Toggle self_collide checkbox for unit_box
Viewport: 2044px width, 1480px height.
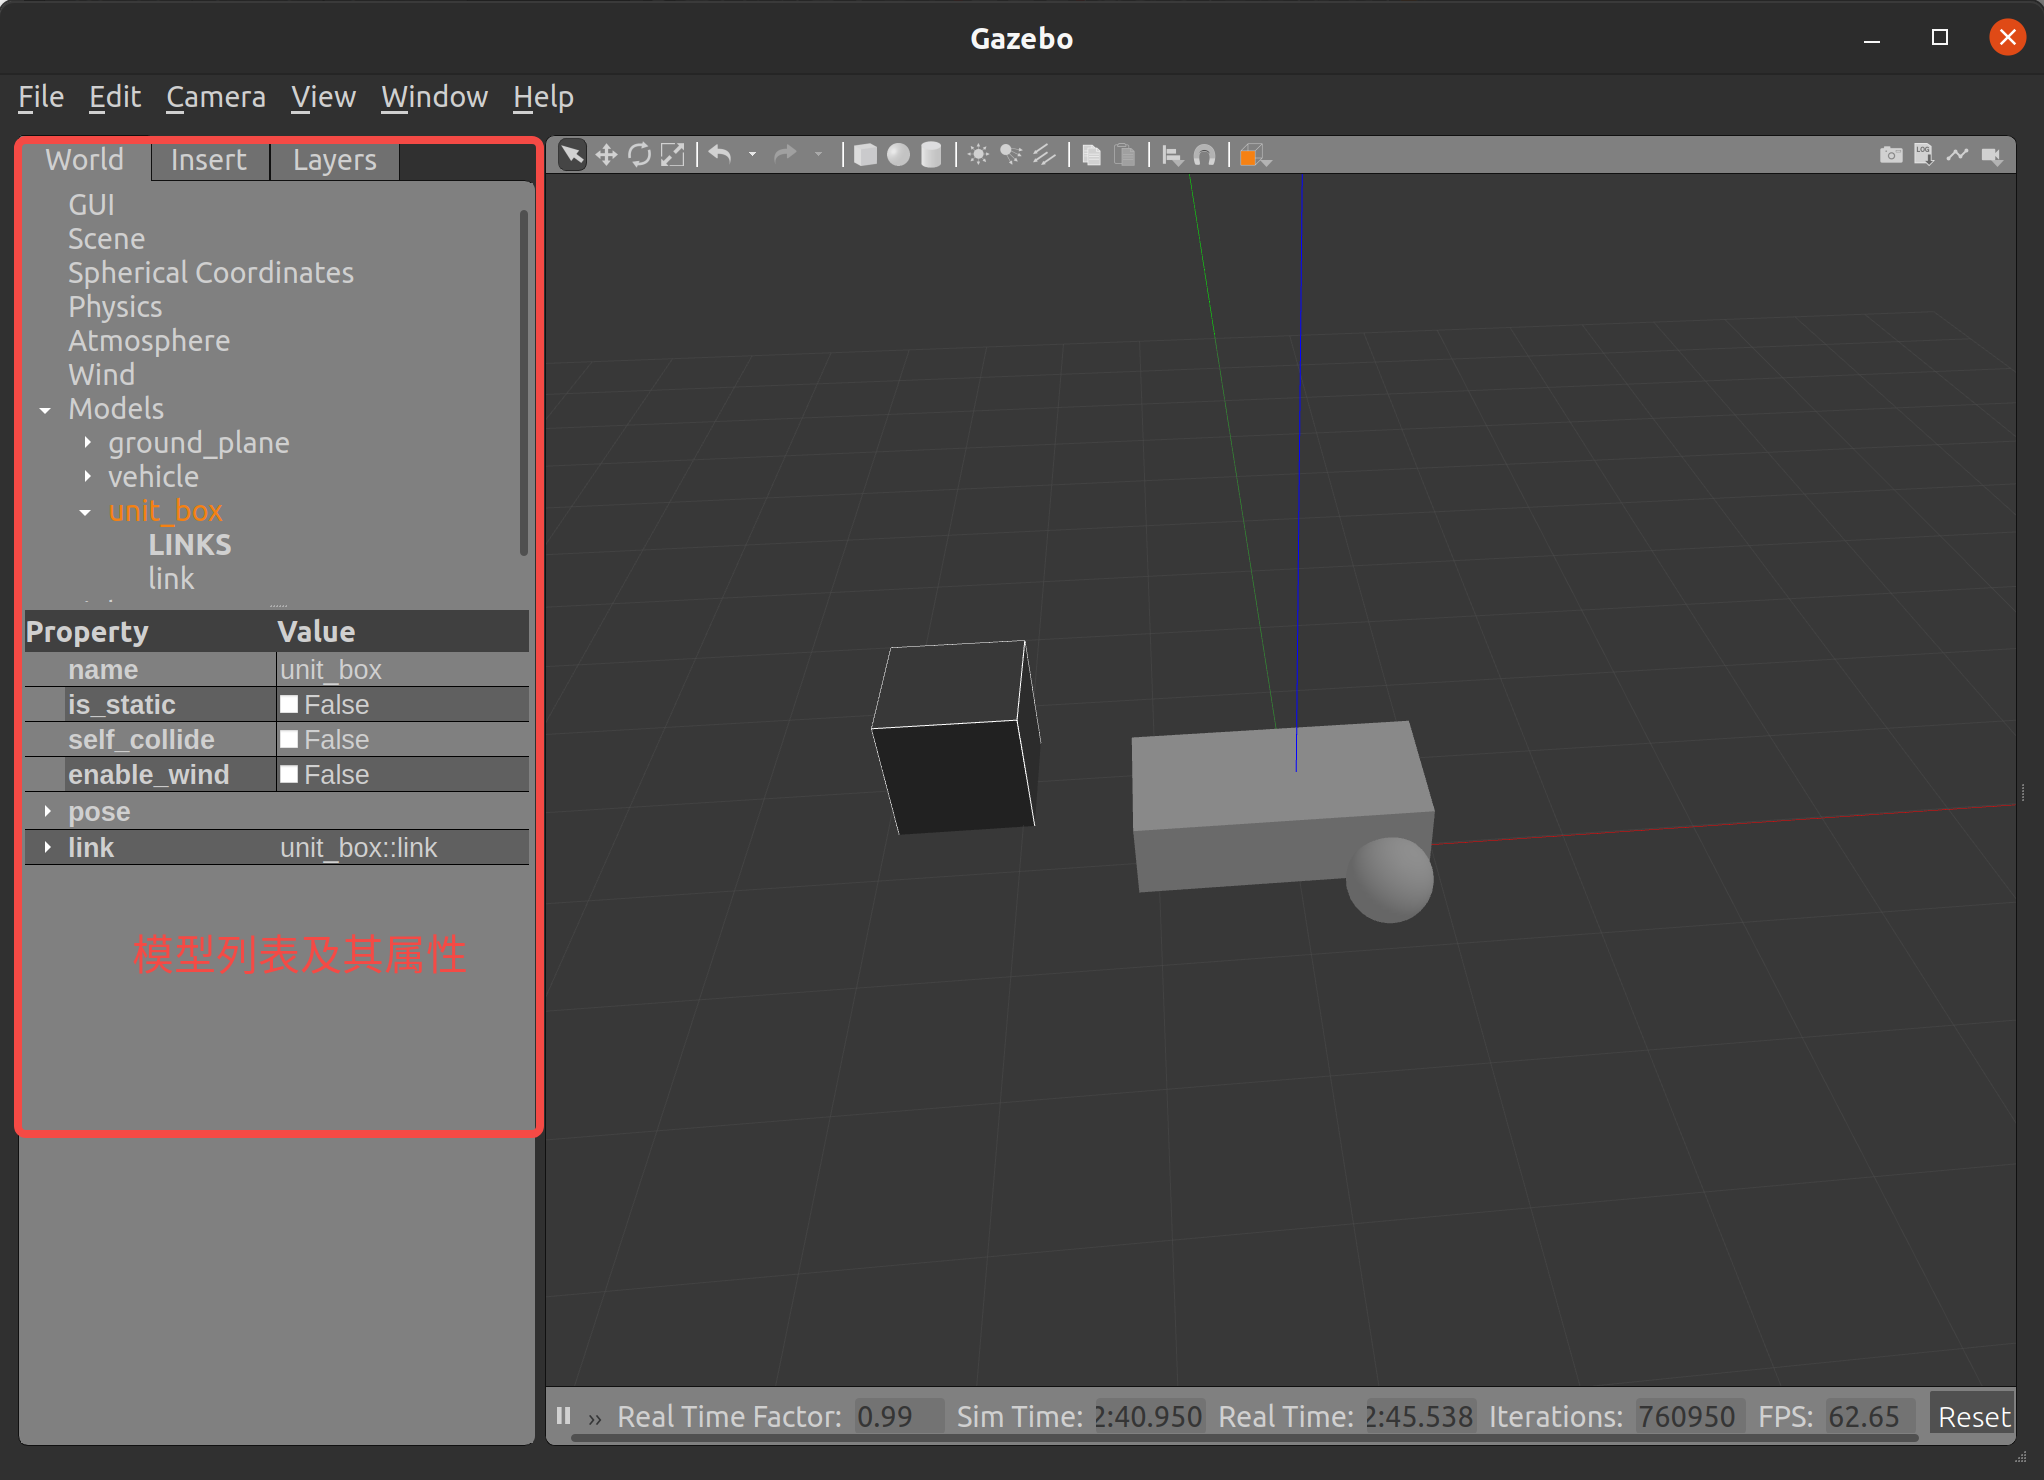(289, 739)
